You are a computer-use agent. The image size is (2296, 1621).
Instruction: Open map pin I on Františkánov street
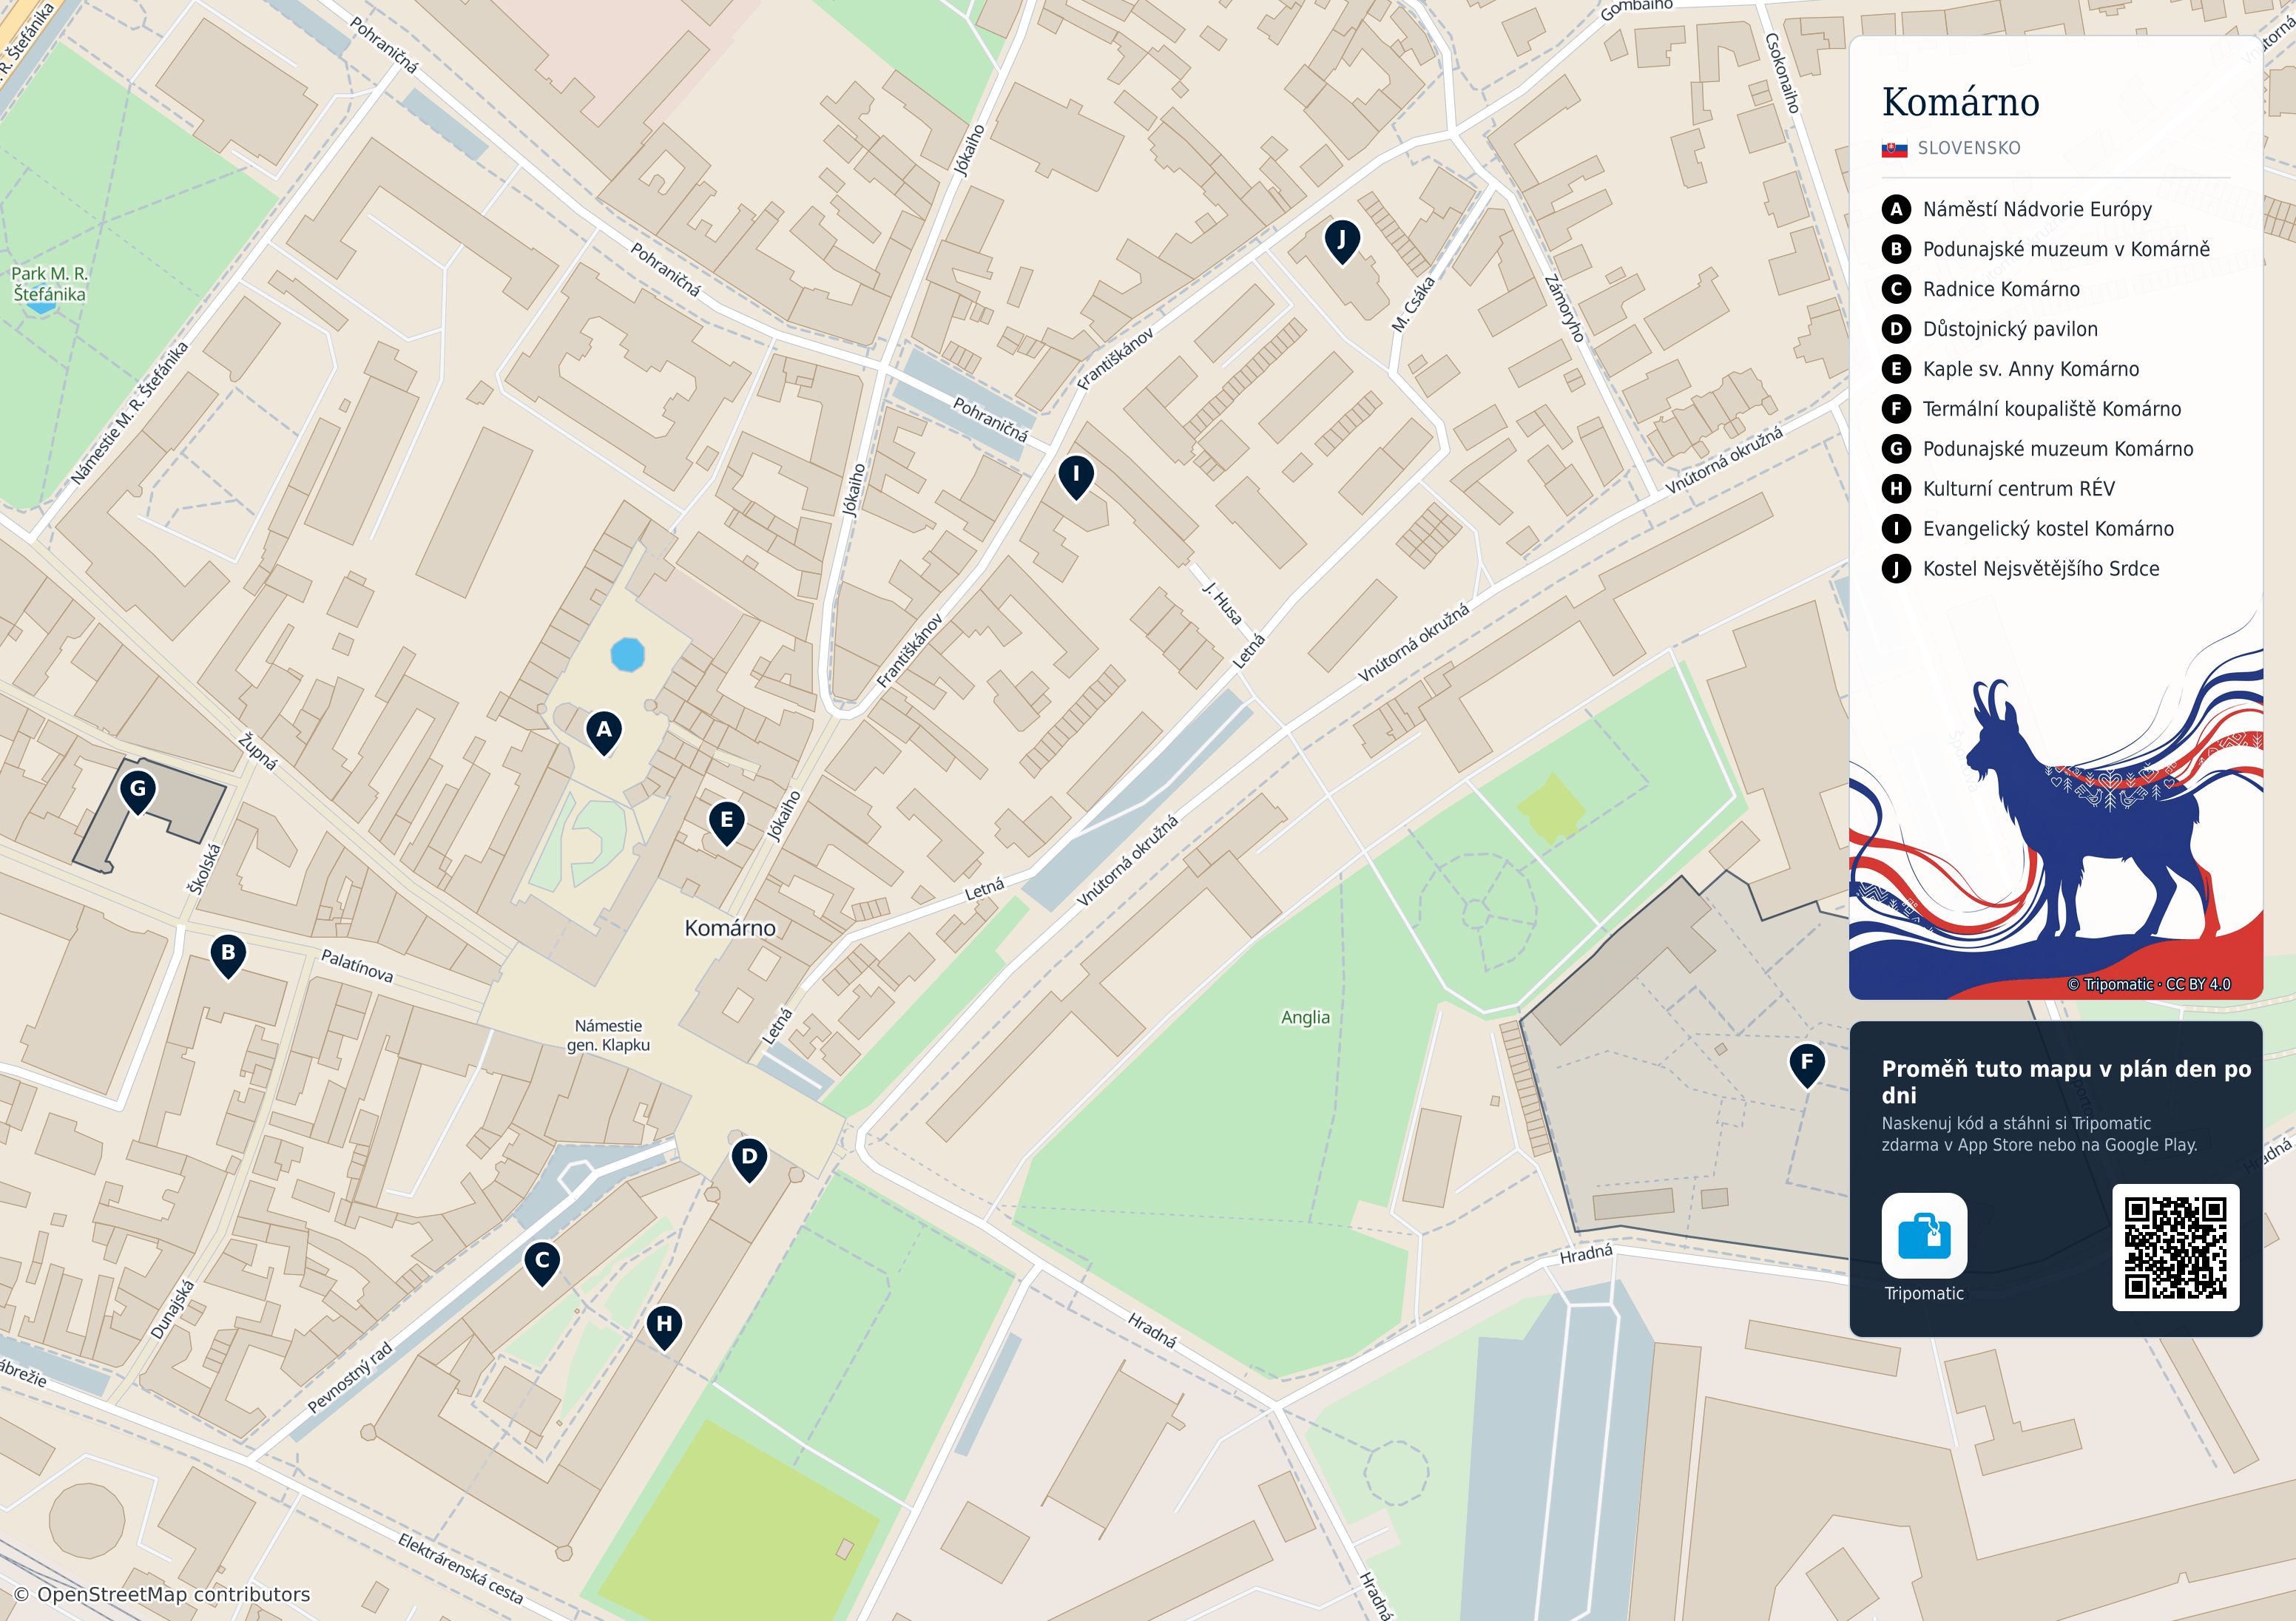[1076, 476]
